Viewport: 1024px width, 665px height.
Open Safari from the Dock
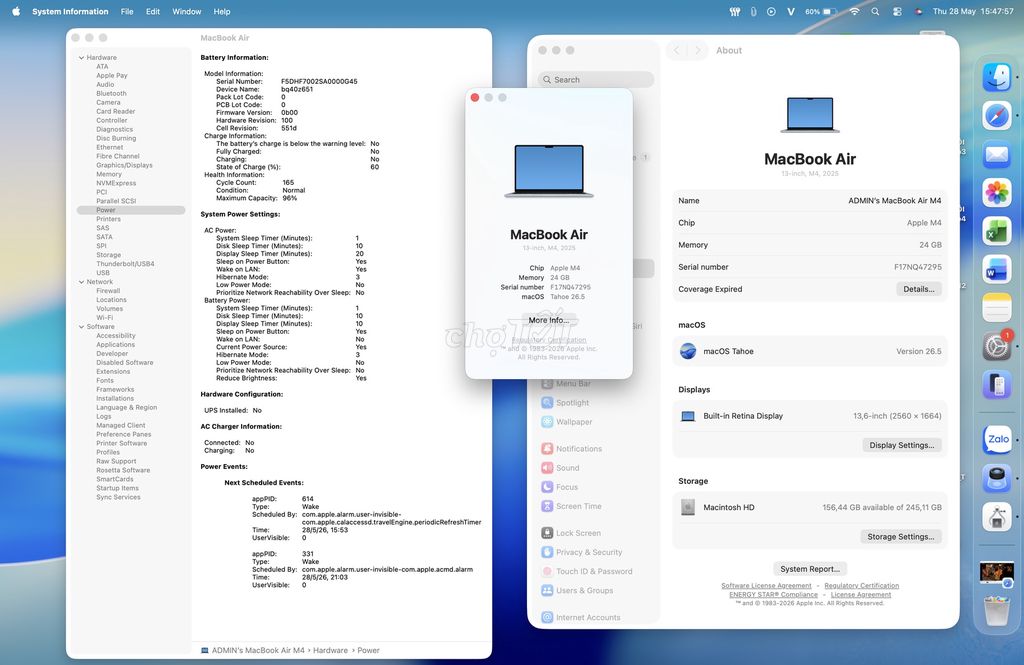(997, 116)
